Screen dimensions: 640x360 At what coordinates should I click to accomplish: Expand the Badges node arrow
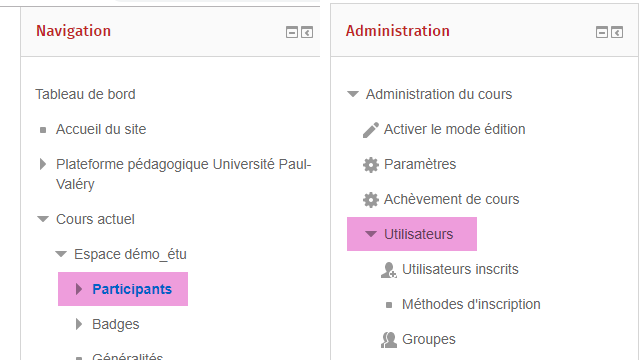[x=79, y=324]
